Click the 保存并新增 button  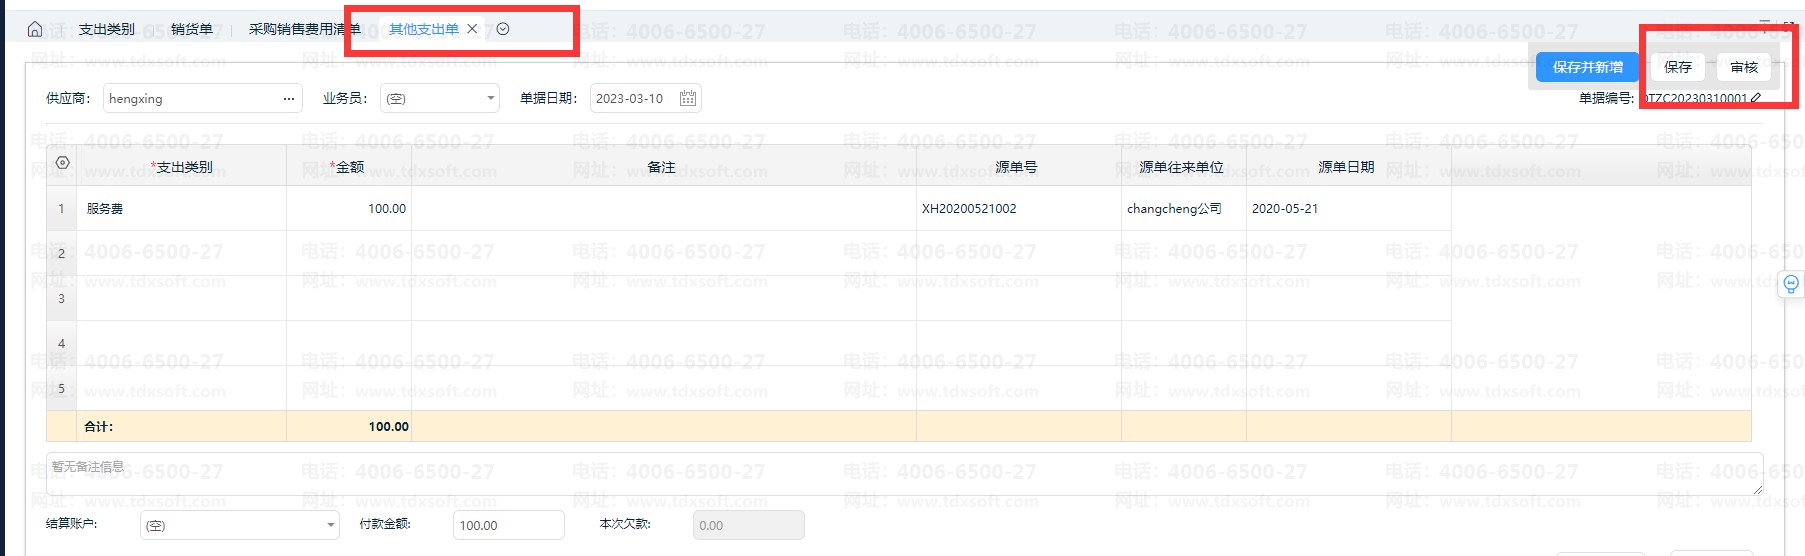pos(1587,67)
